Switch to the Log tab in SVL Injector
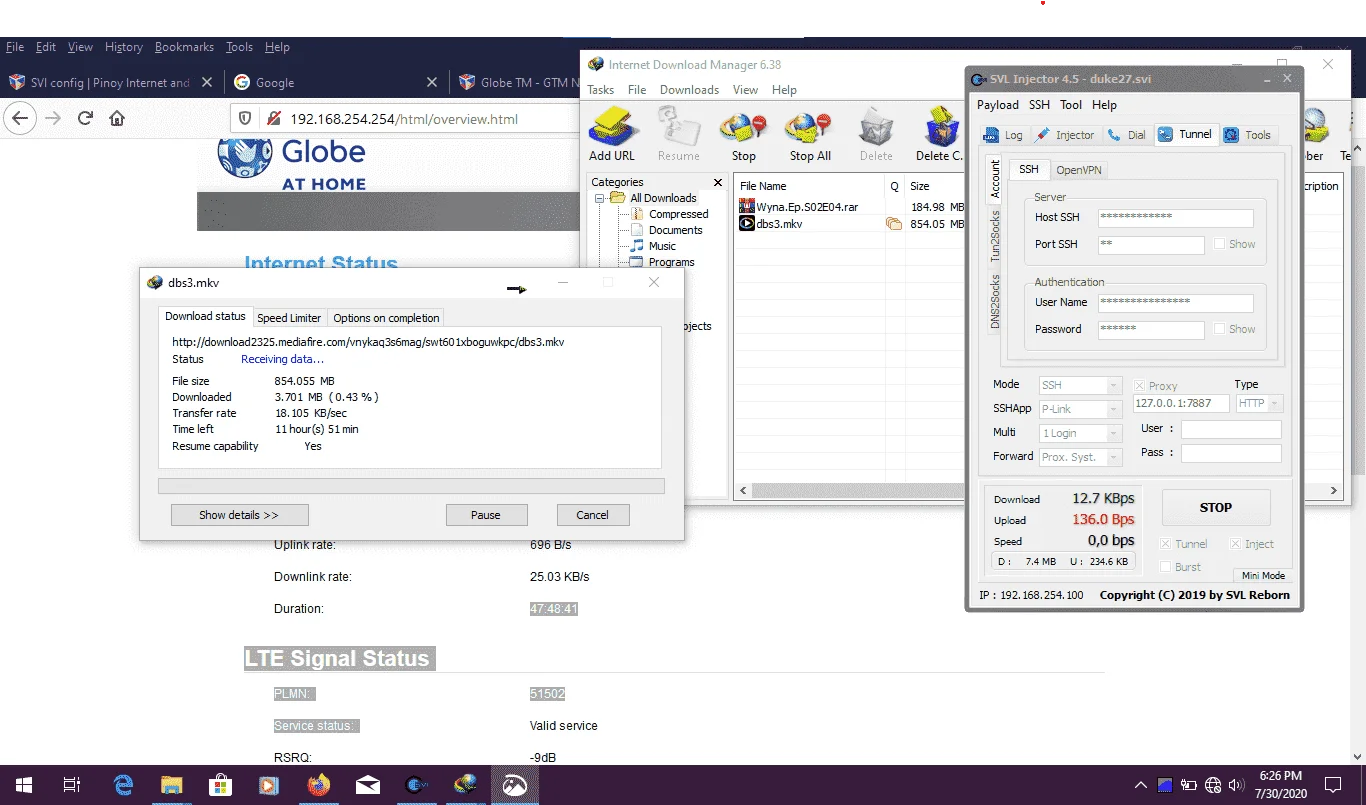 tap(1004, 135)
